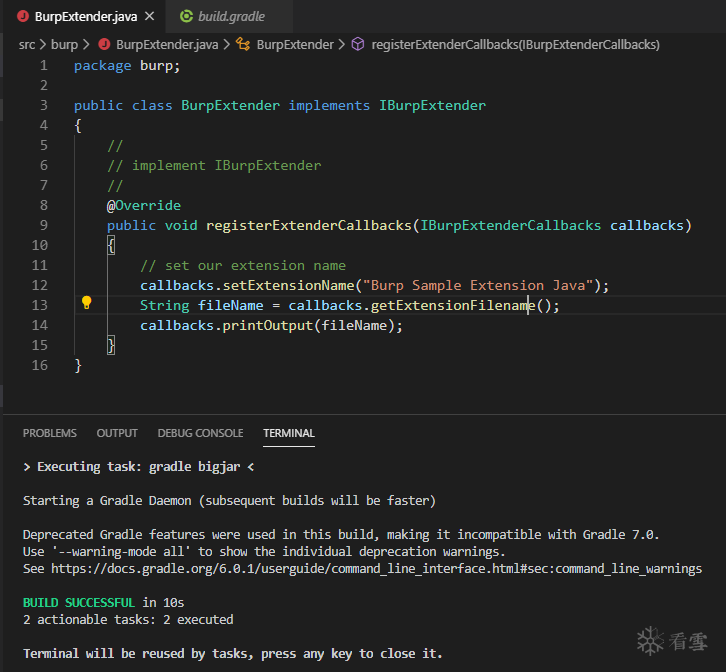Click 'IBurpExtender' in the class declaration
Screen dimensions: 726x672
click(x=432, y=106)
